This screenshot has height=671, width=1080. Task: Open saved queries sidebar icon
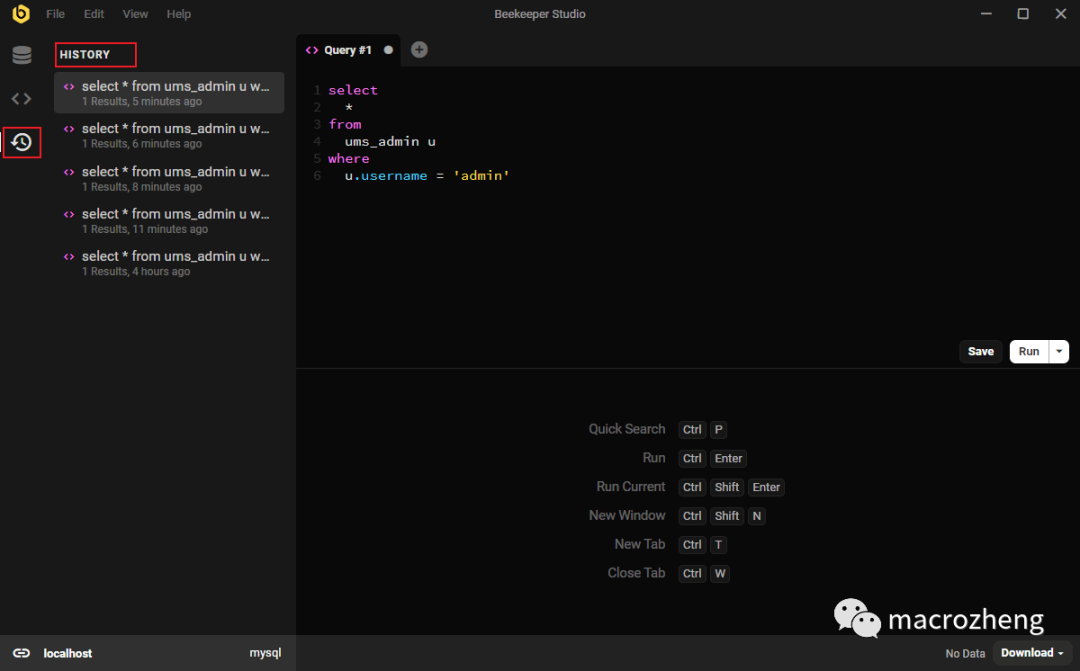click(x=21, y=99)
